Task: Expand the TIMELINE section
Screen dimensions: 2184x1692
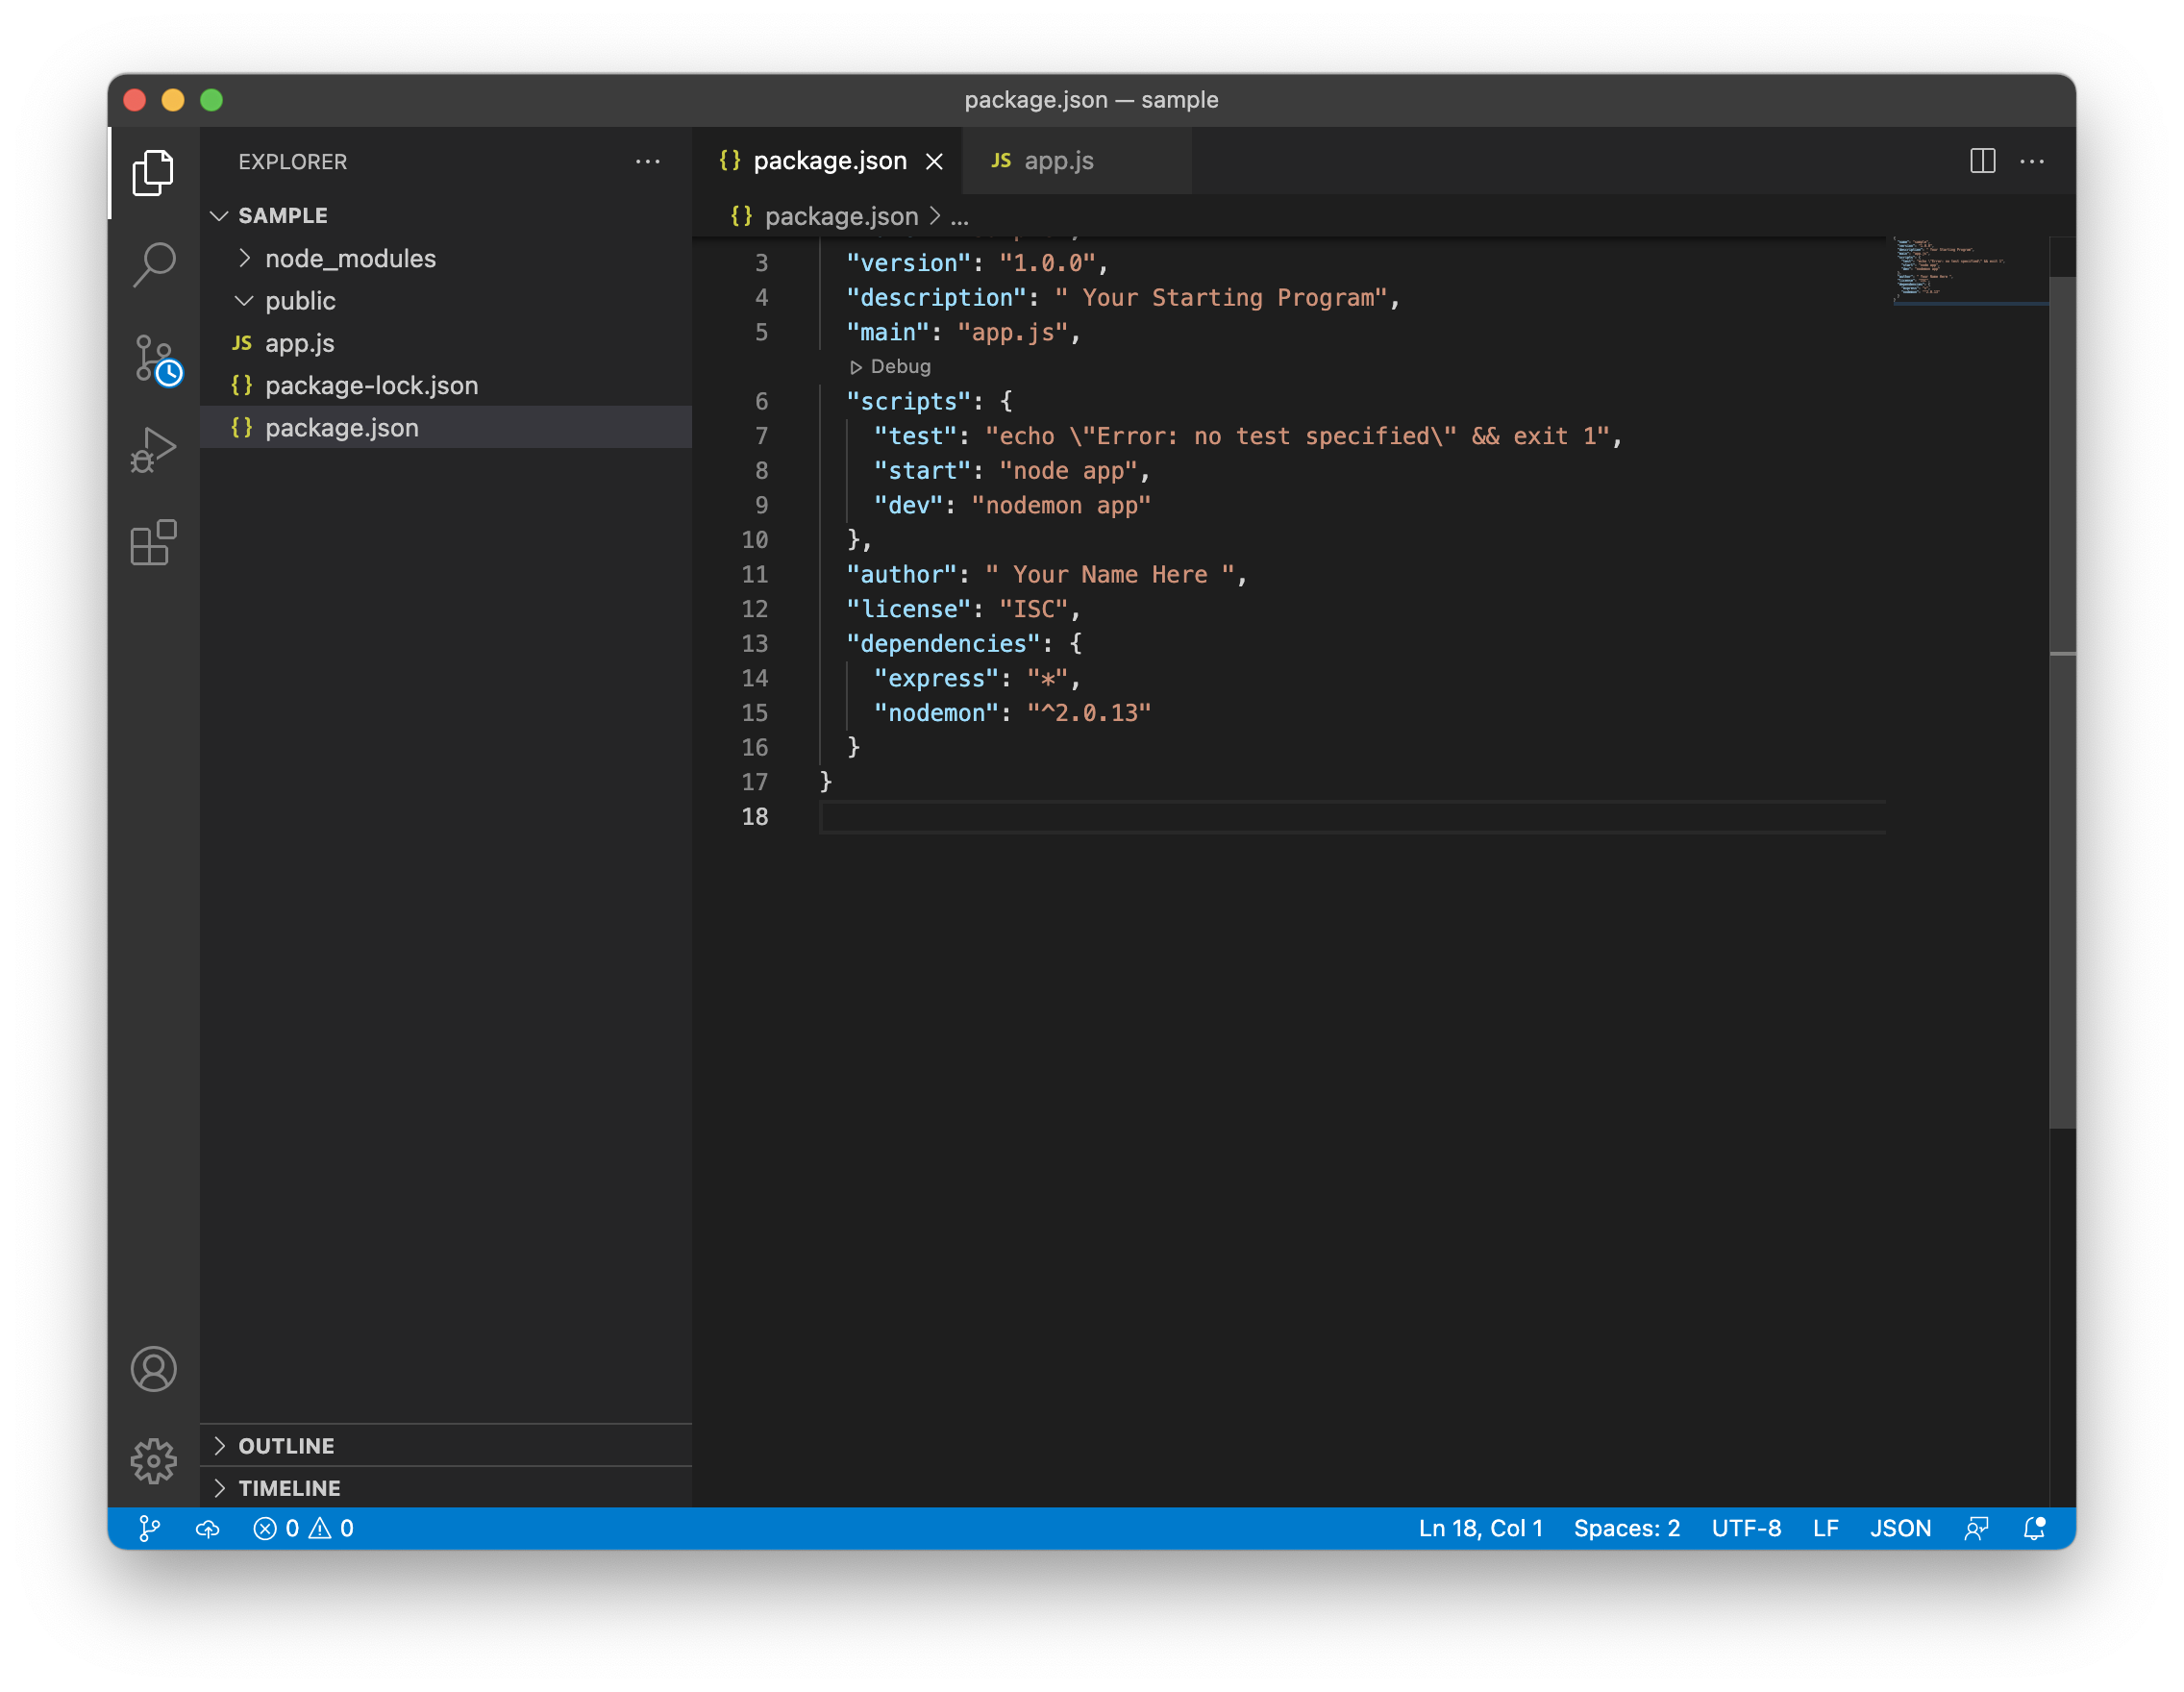Action: point(289,1488)
